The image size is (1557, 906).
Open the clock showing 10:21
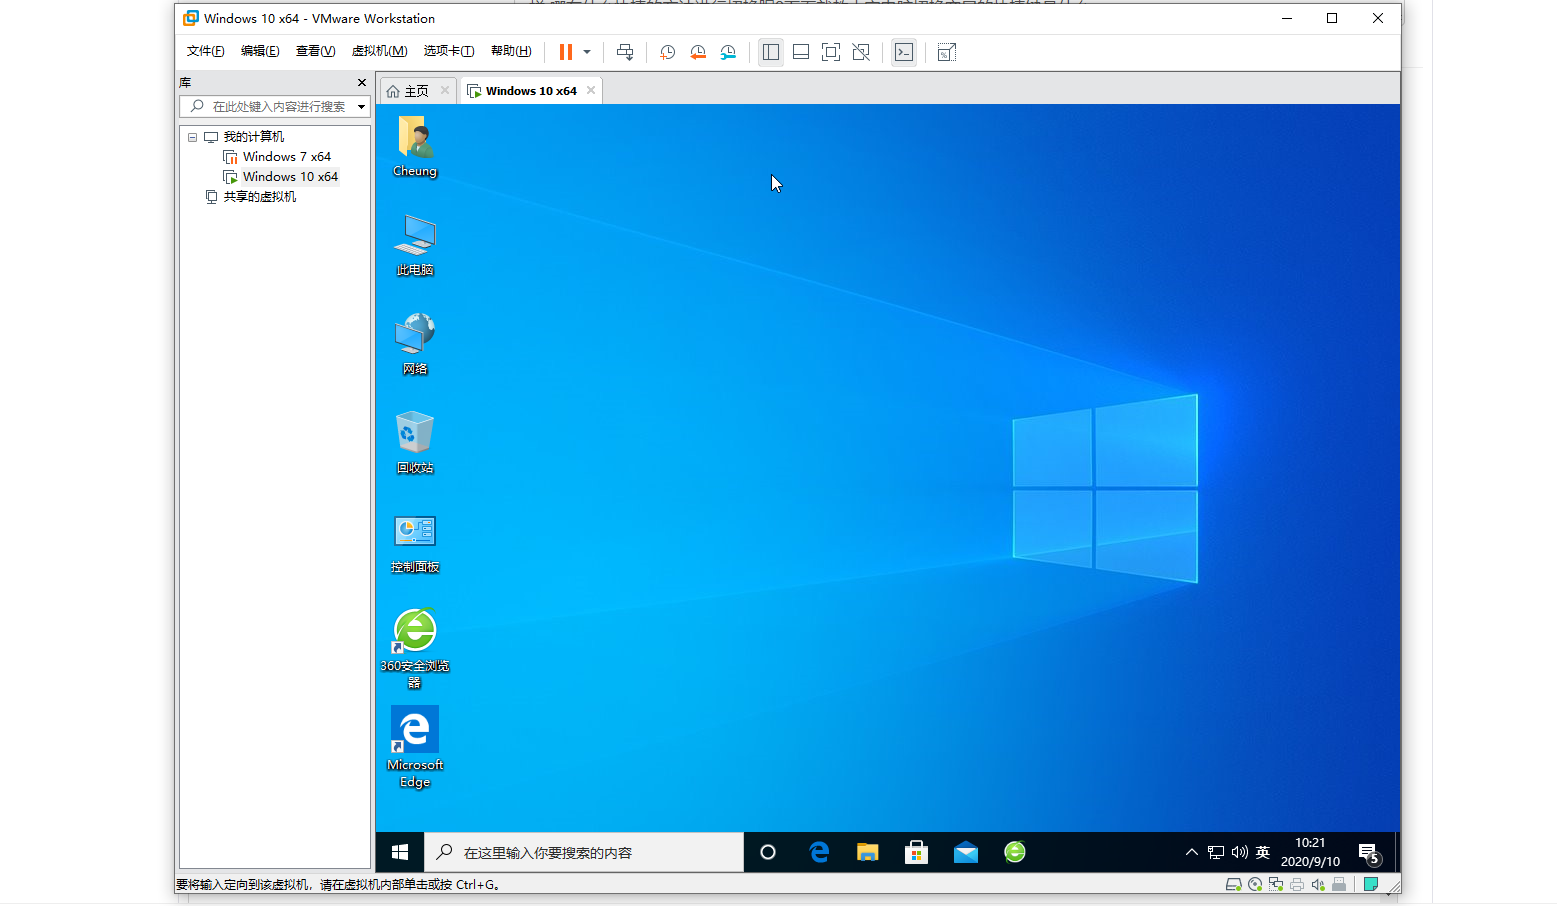pos(1310,852)
